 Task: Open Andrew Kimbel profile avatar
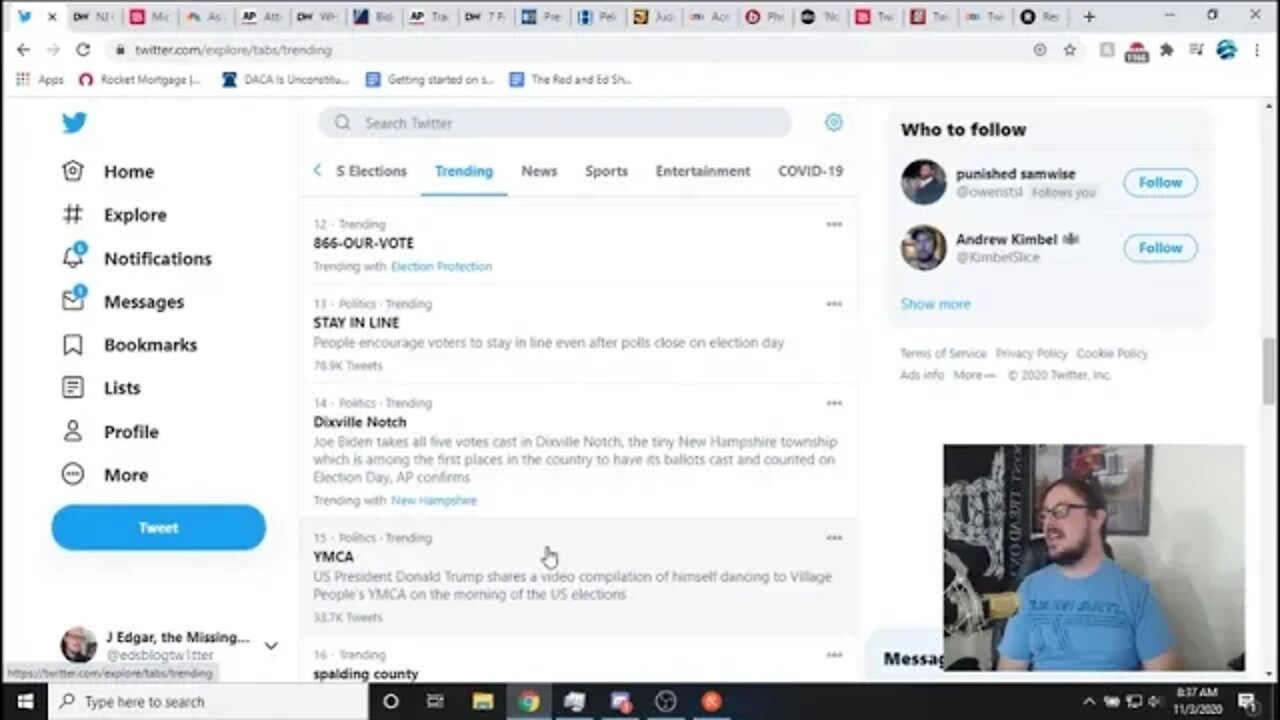[x=923, y=247]
